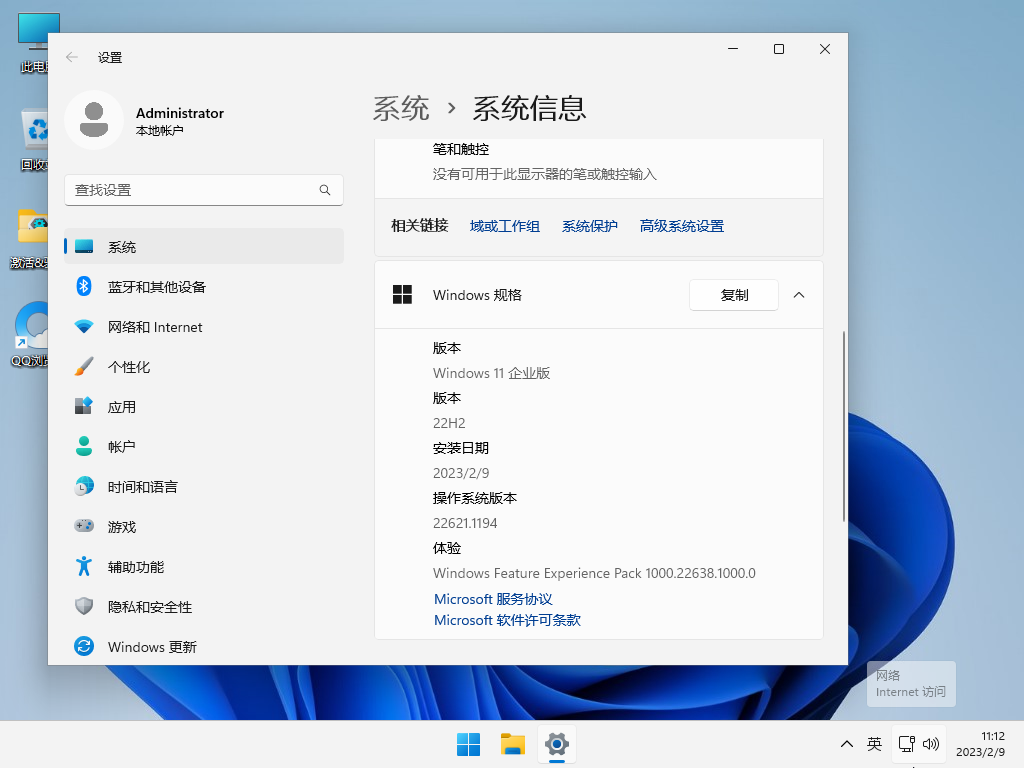Select the Network and Internet category
This screenshot has width=1024, height=768.
(x=155, y=327)
